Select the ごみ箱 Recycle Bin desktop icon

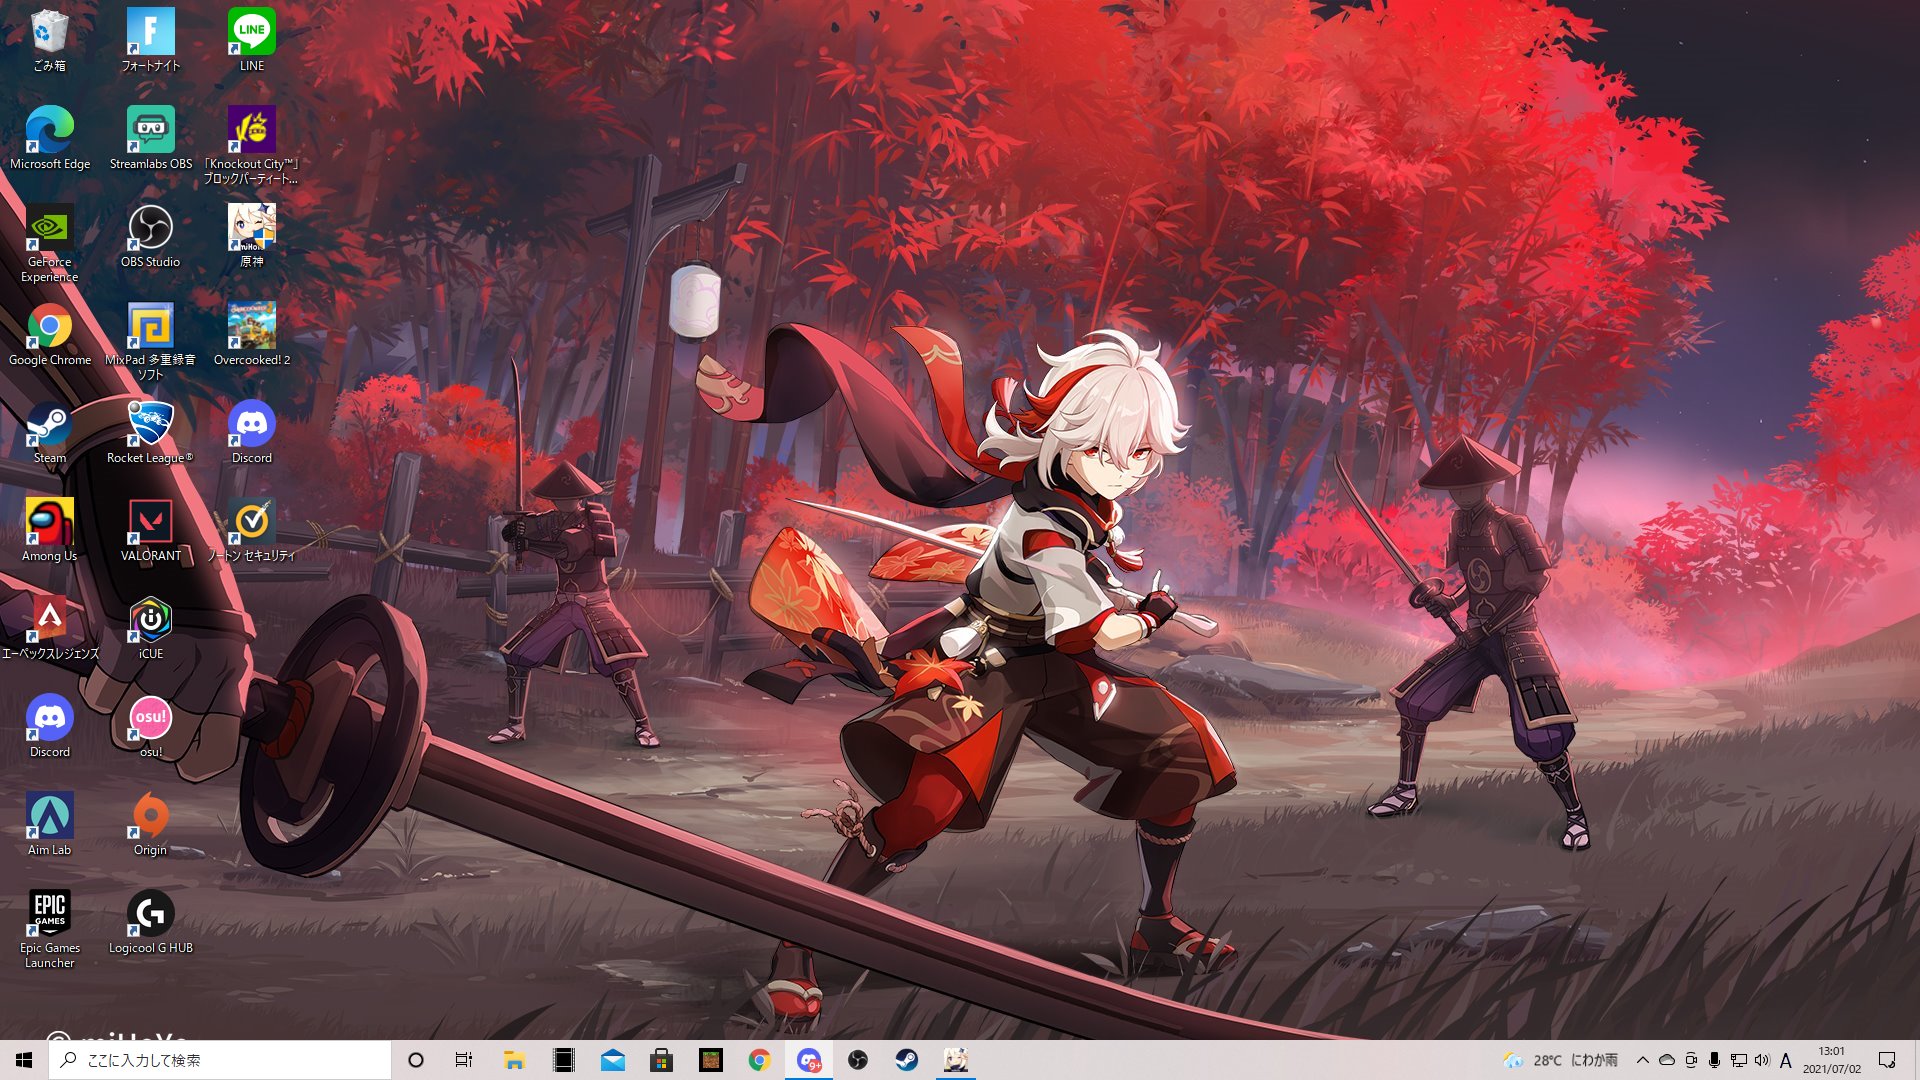[x=49, y=40]
